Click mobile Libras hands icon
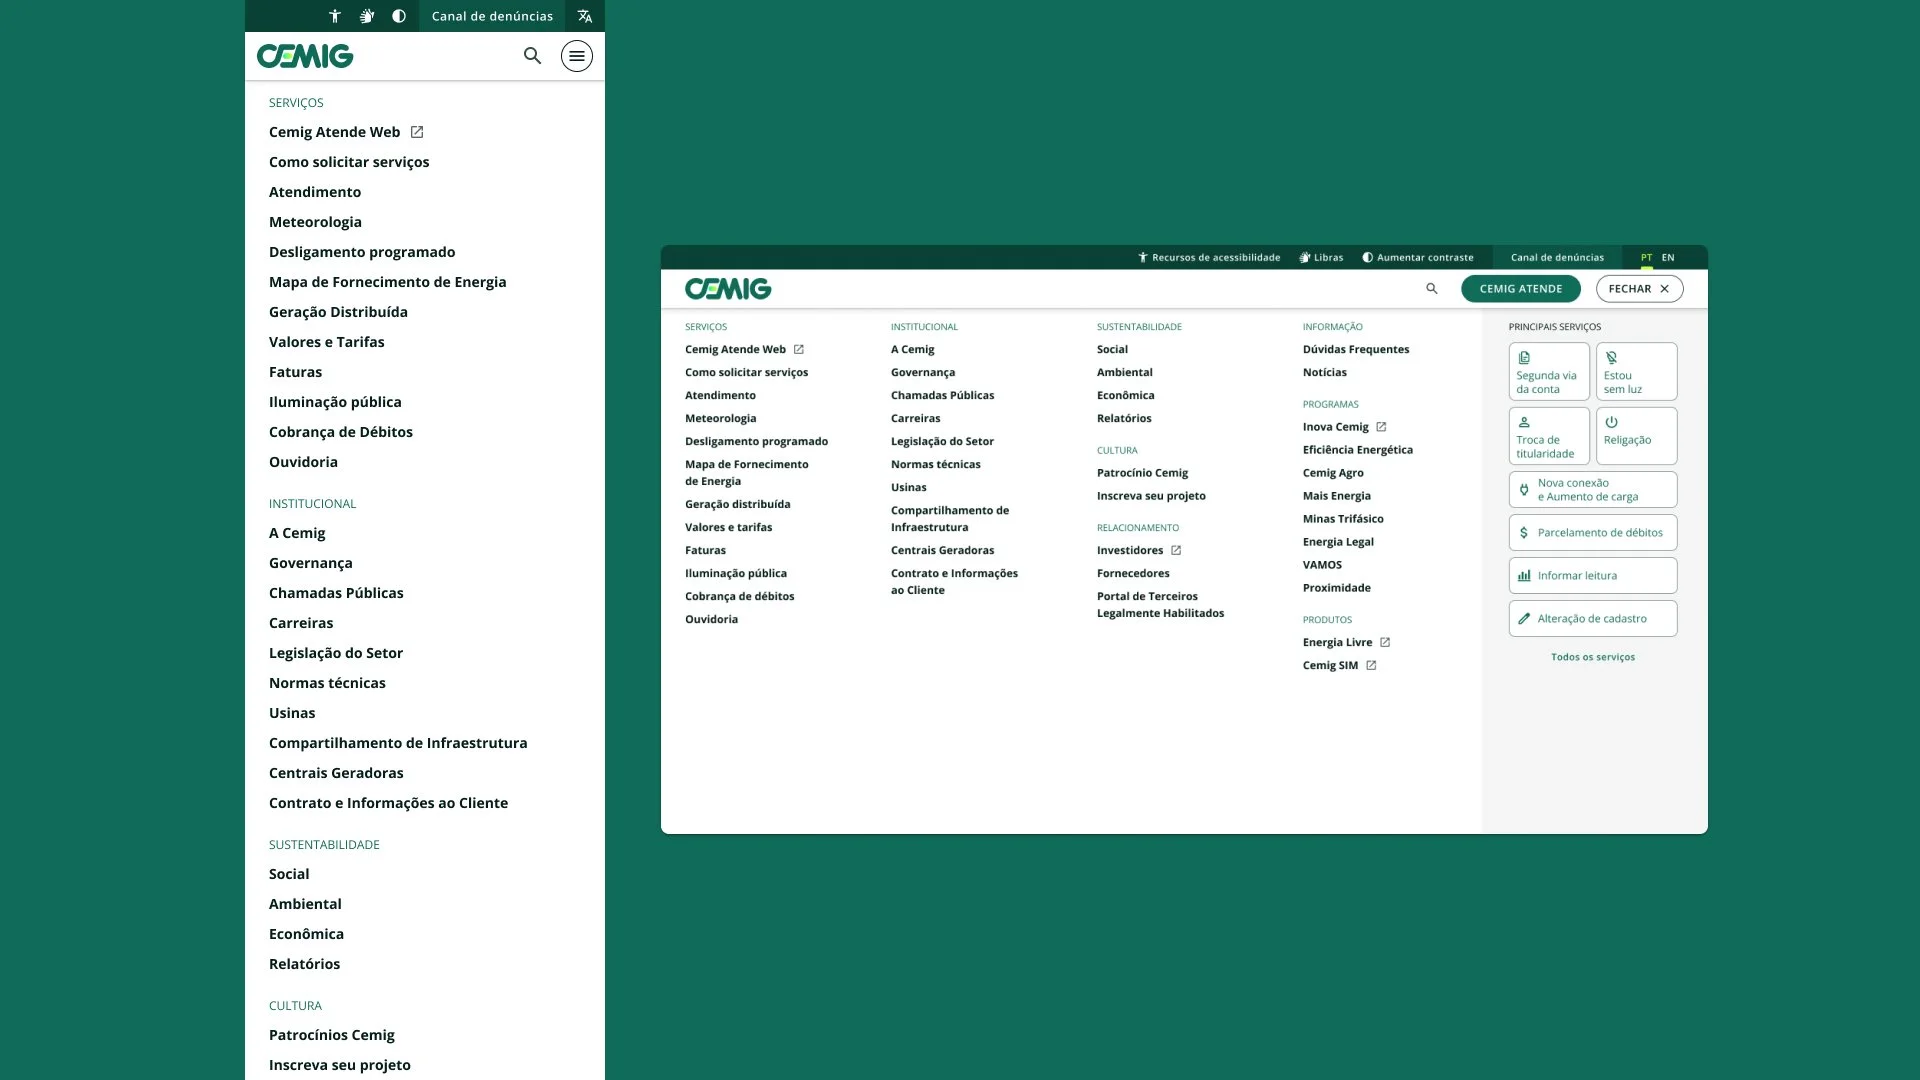1920x1080 pixels. [367, 16]
